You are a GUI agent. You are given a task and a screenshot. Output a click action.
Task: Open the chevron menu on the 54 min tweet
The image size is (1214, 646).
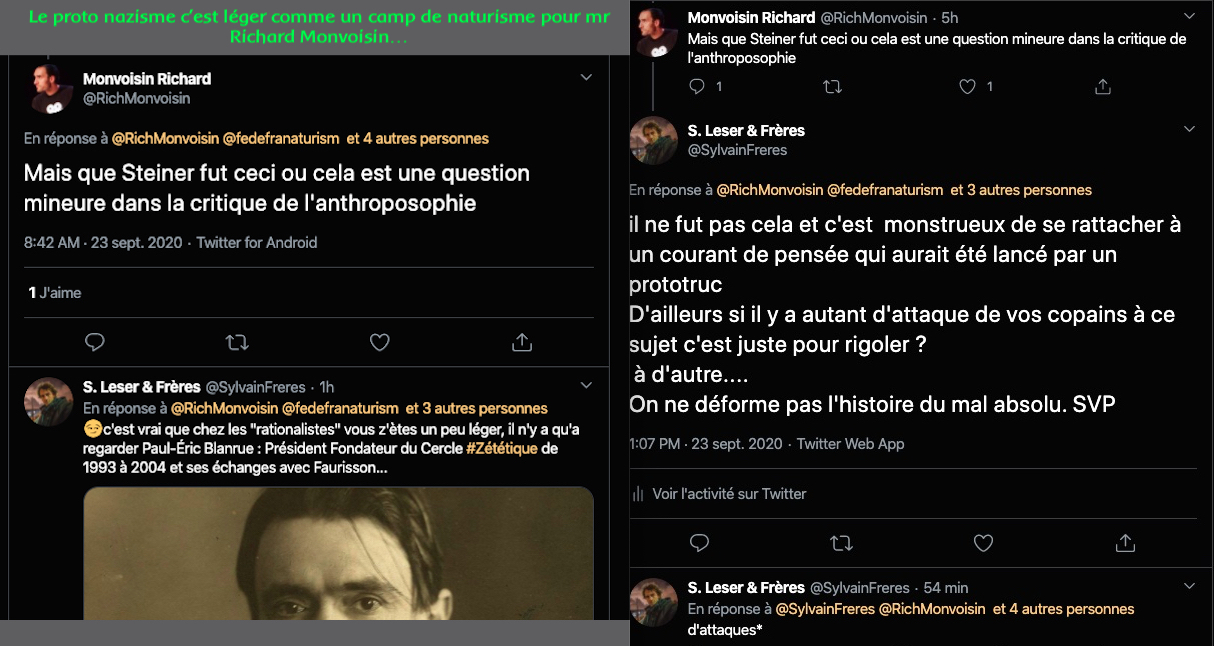click(1189, 586)
